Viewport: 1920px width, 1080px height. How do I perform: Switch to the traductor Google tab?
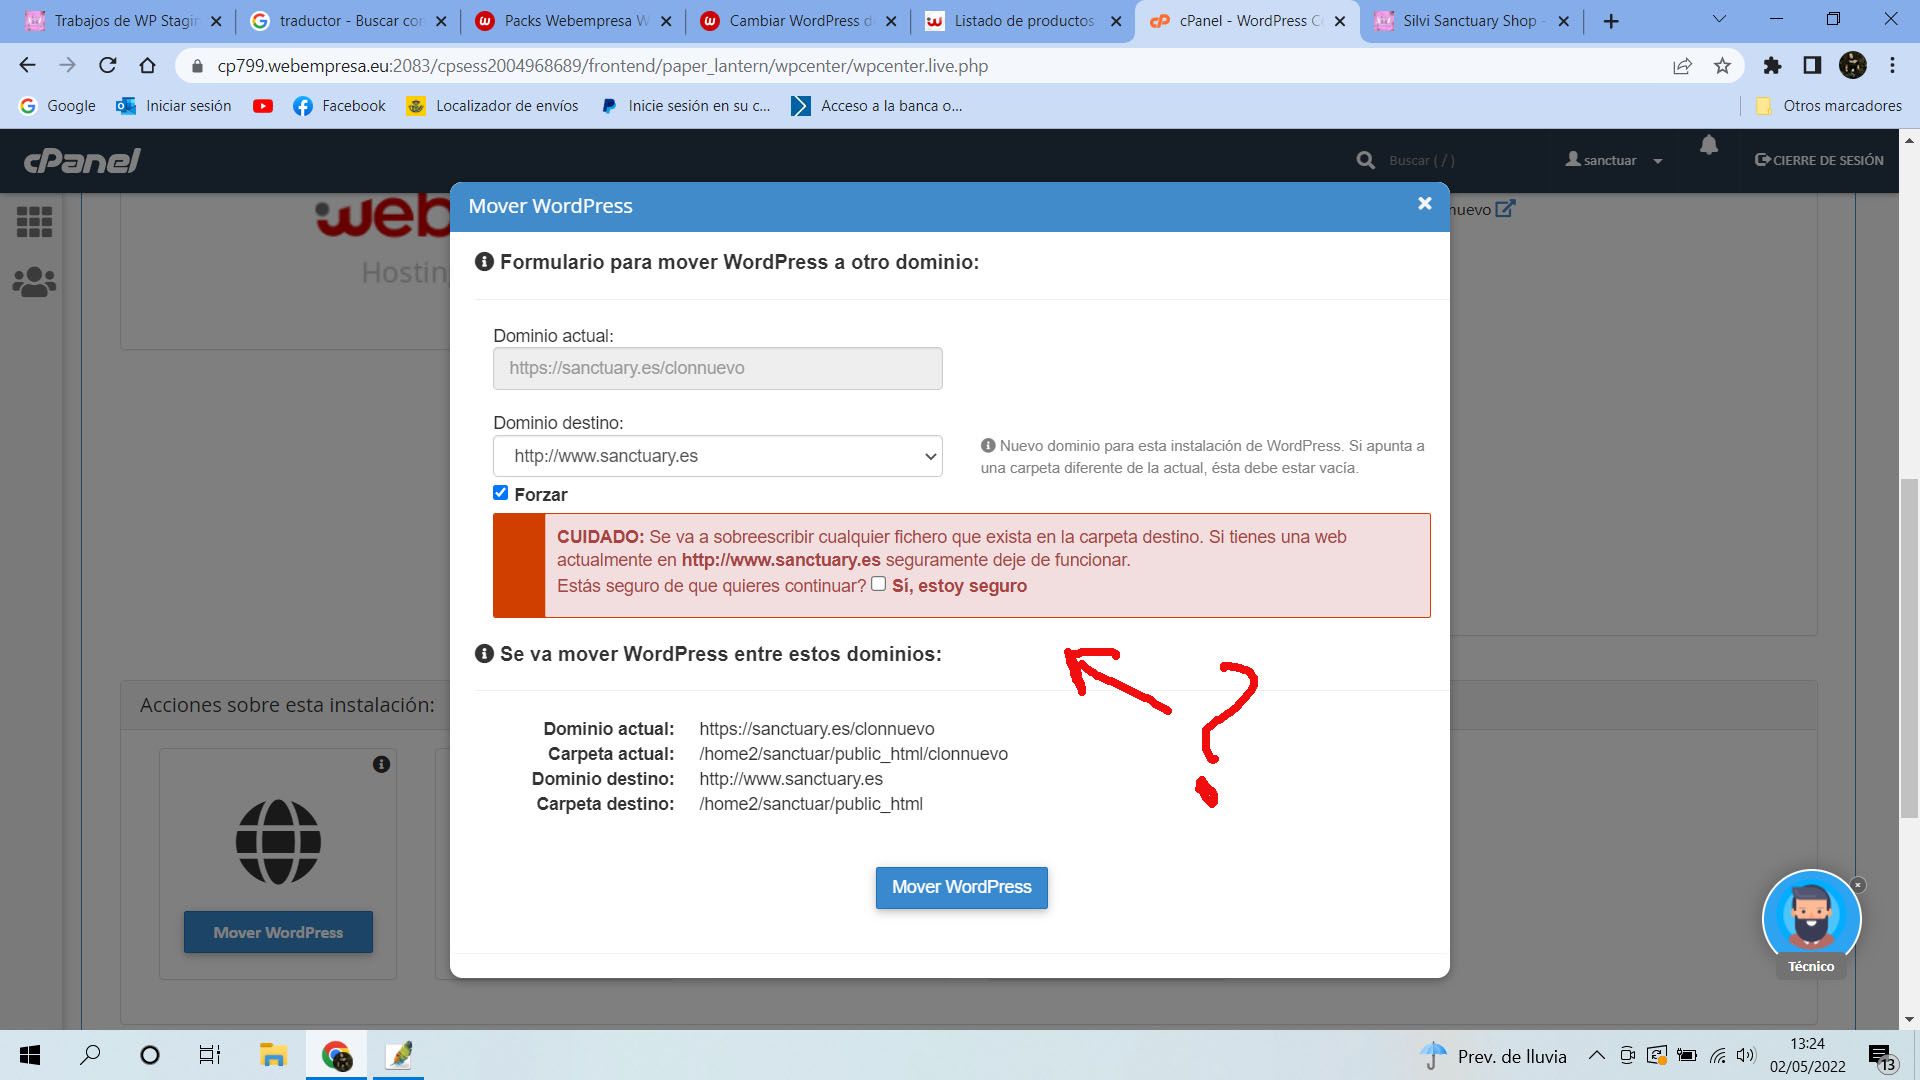click(x=347, y=21)
